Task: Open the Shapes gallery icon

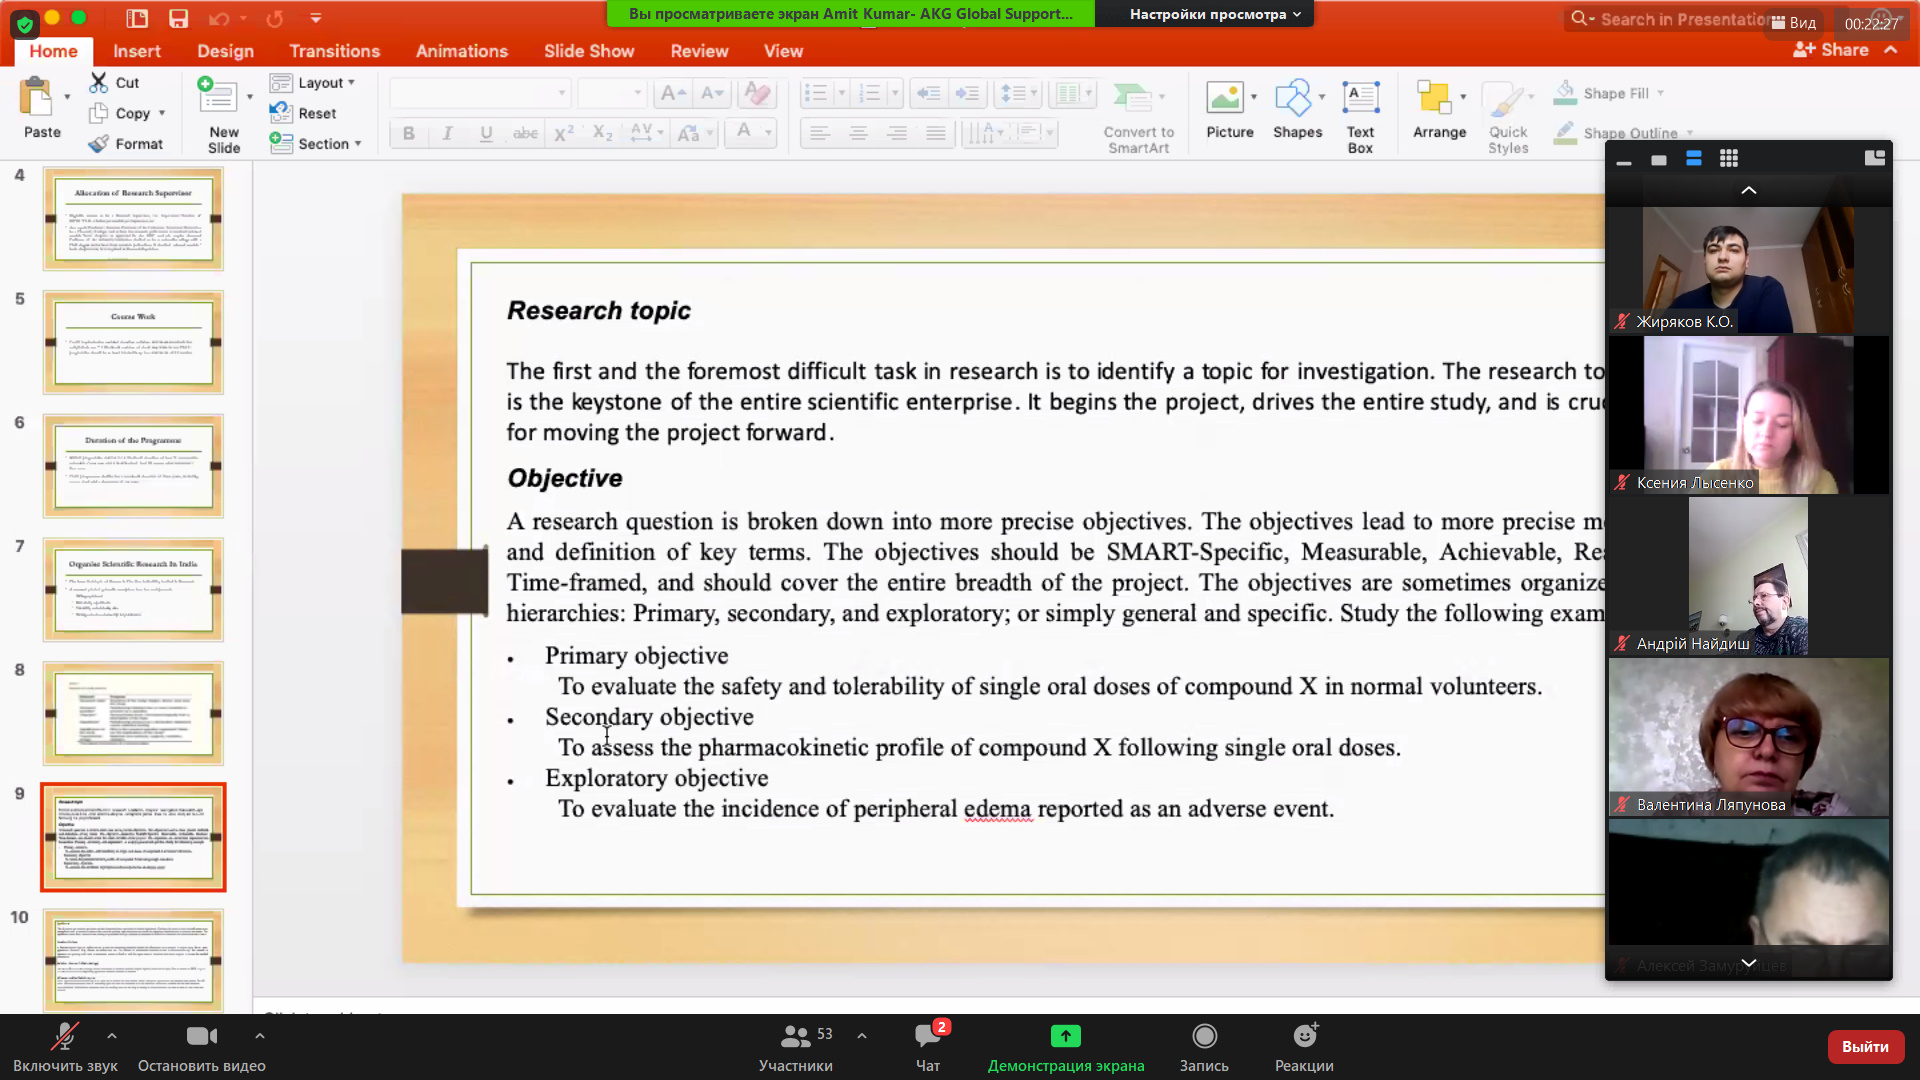Action: [1292, 98]
